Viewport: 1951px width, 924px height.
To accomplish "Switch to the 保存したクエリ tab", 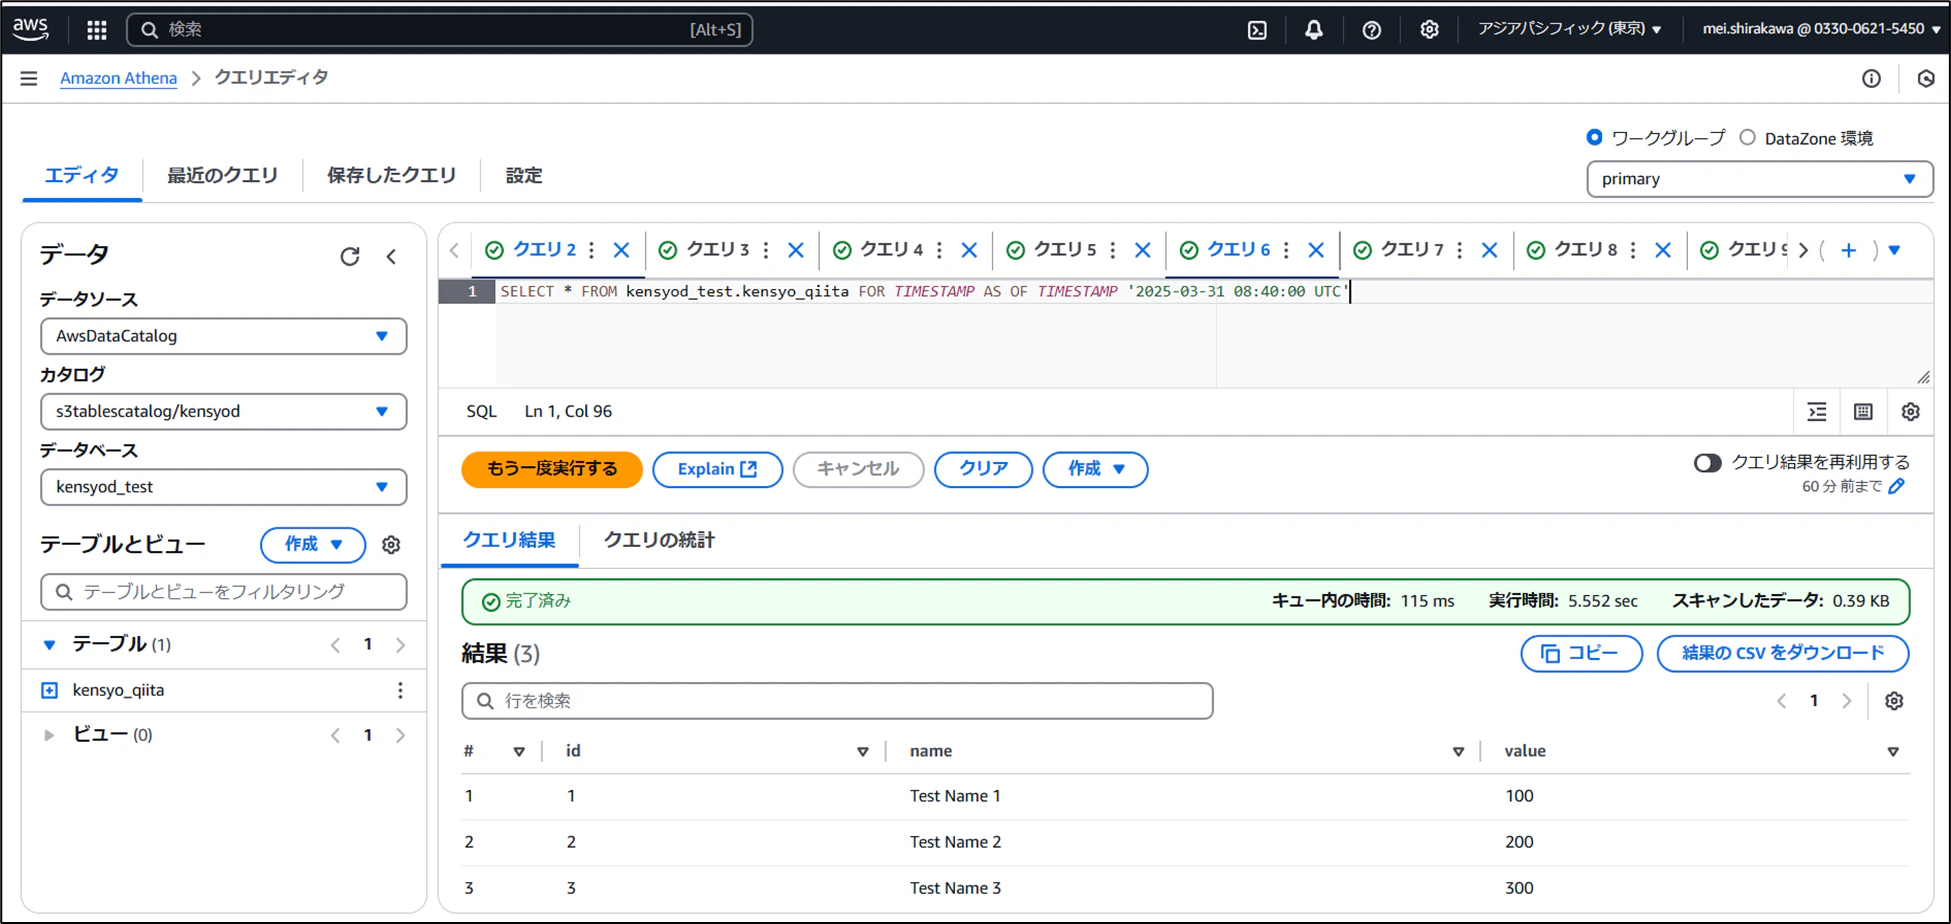I will pyautogui.click(x=391, y=176).
